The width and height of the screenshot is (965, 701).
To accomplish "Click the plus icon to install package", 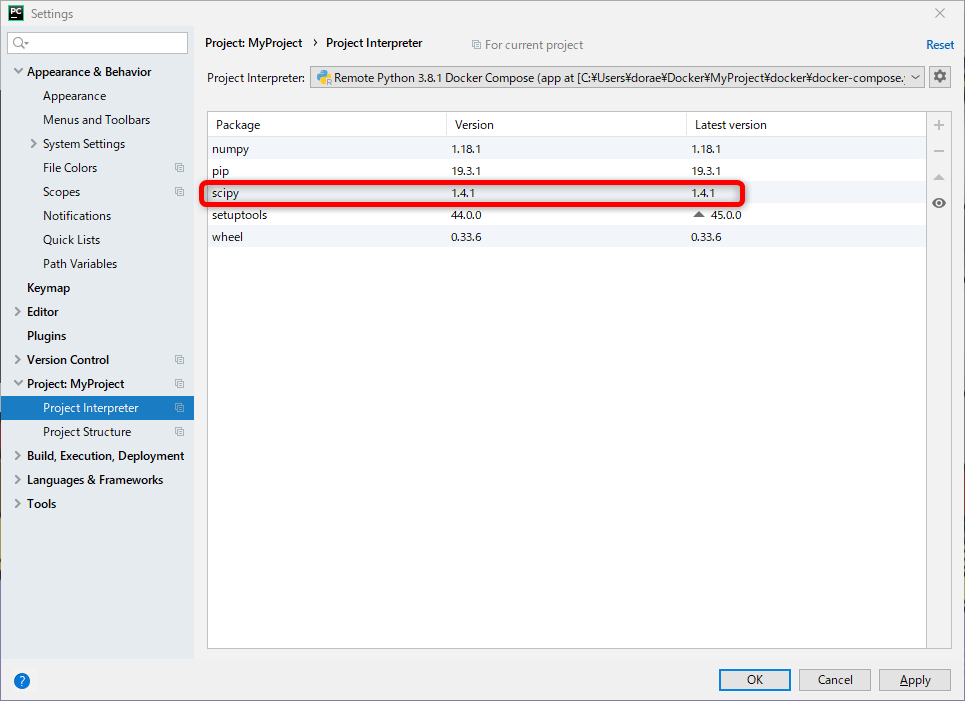I will 939,126.
